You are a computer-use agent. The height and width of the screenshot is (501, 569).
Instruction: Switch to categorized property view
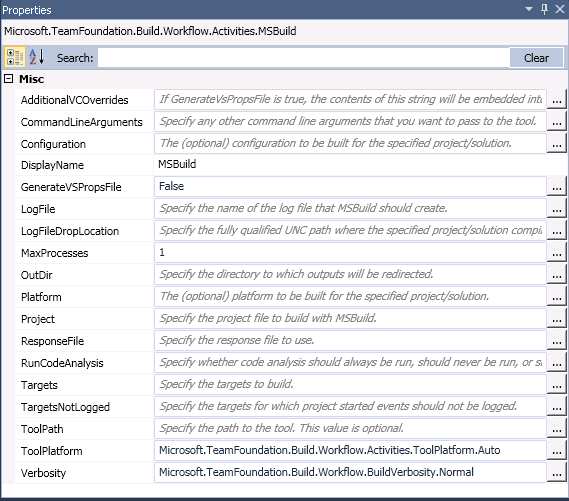(x=15, y=57)
